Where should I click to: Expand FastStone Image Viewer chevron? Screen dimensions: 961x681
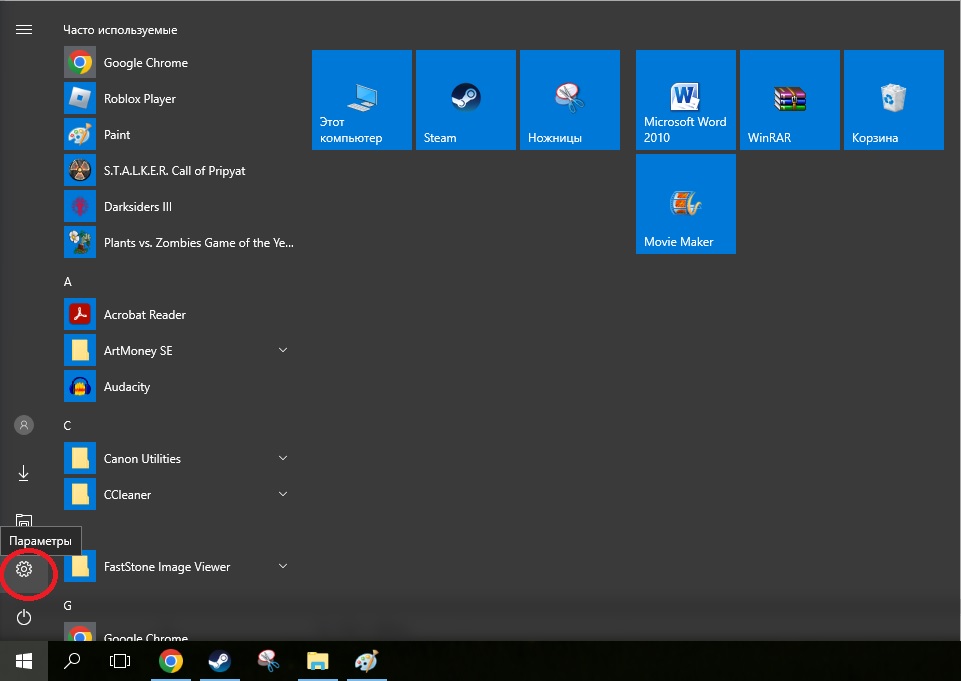click(283, 566)
